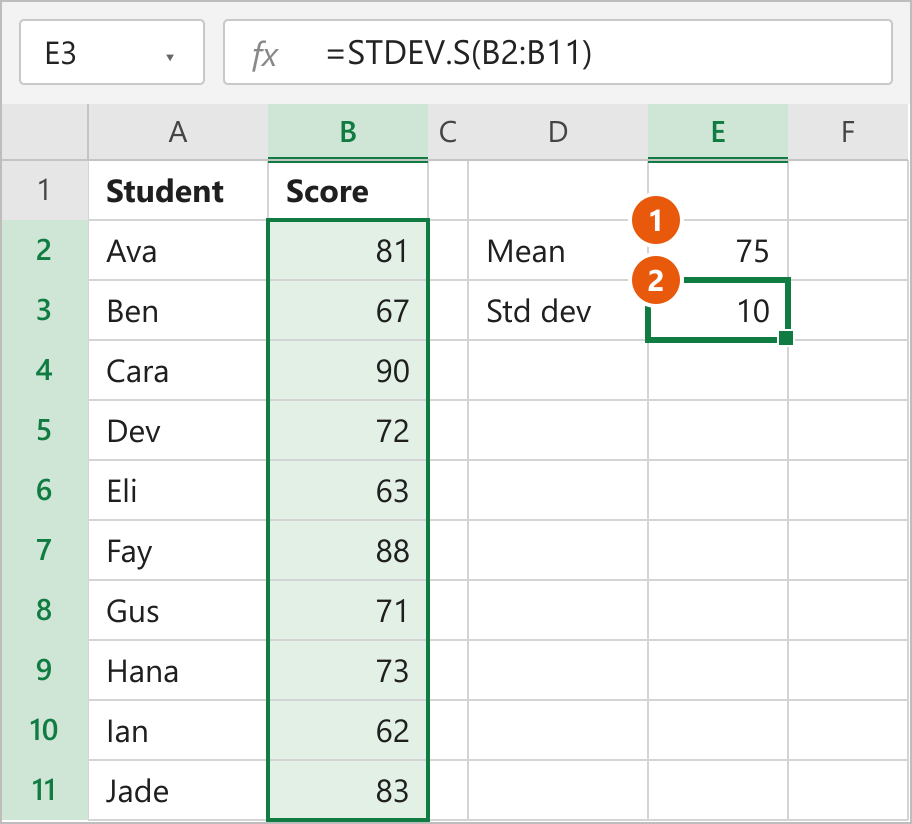Select column D header

558,132
